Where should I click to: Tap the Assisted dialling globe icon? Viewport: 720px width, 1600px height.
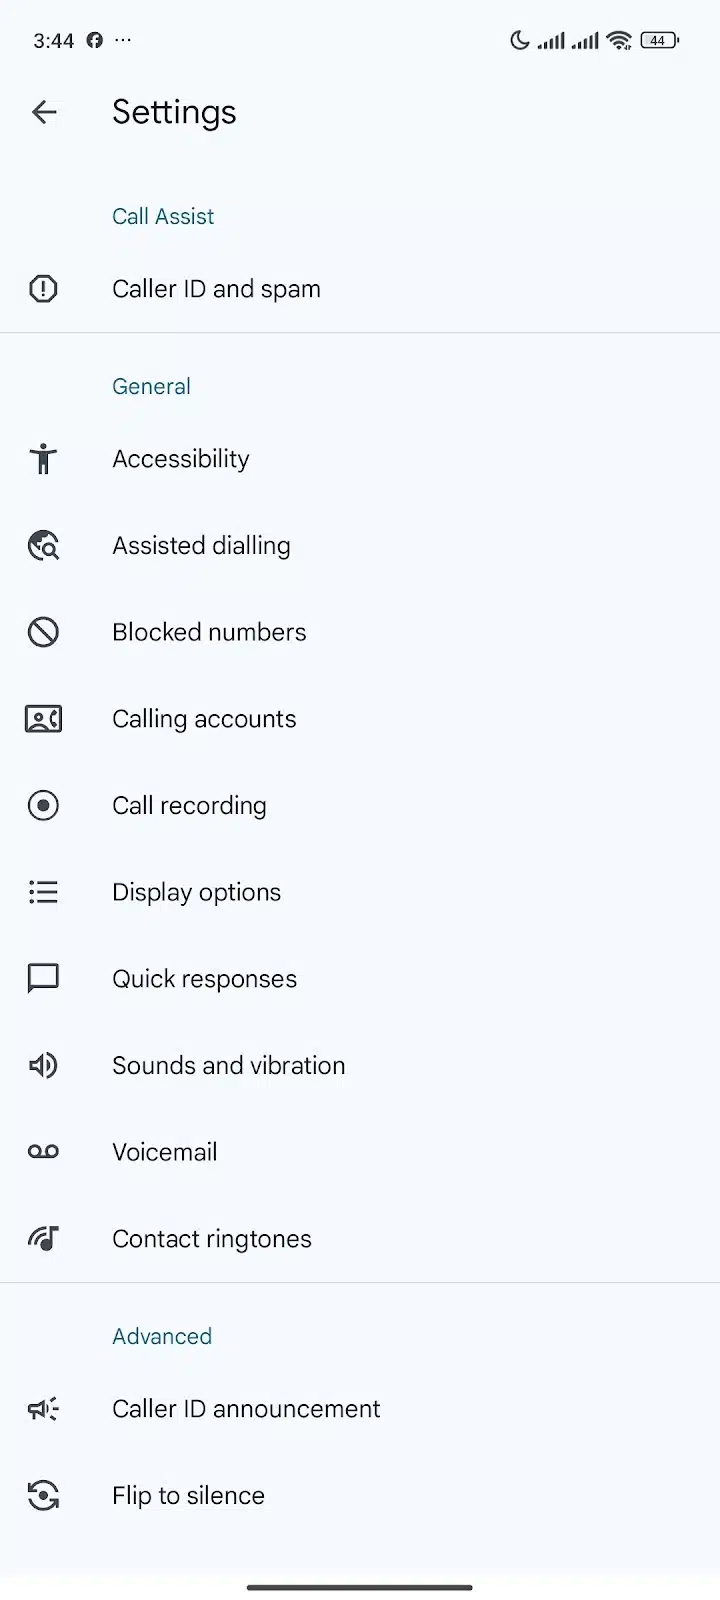tap(43, 546)
